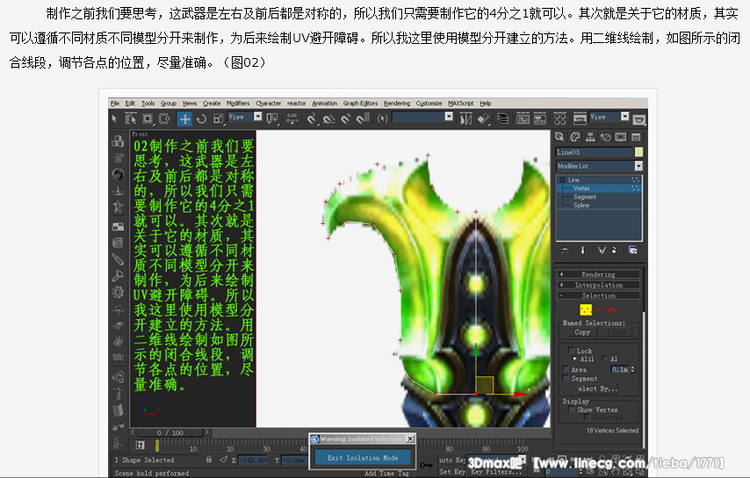Image resolution: width=750 pixels, height=478 pixels.
Task: Toggle the Angle Snap icon
Action: click(x=328, y=118)
